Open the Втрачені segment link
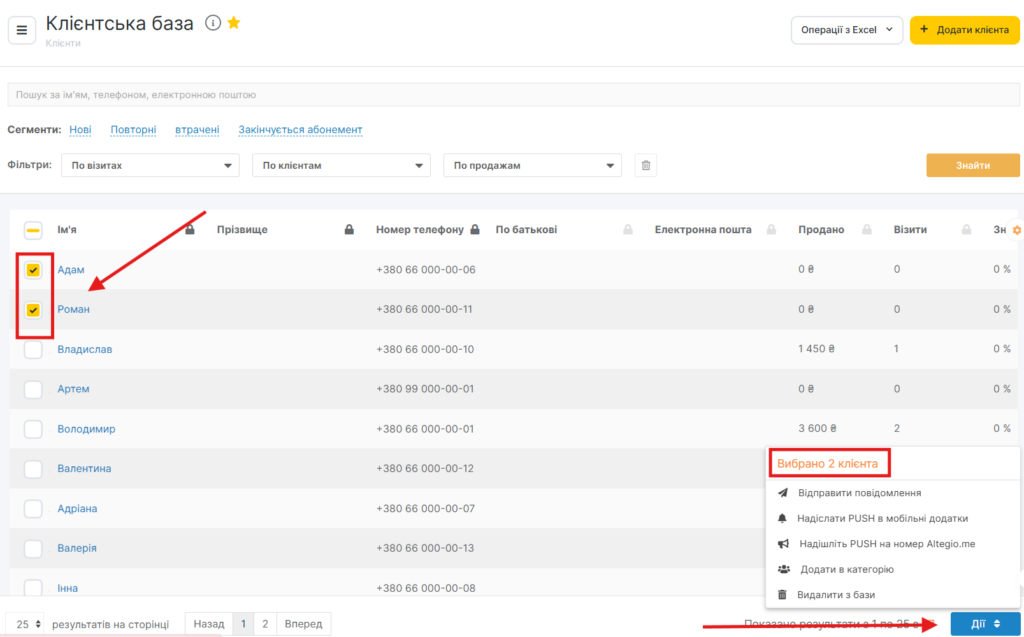1024x637 pixels. tap(197, 130)
